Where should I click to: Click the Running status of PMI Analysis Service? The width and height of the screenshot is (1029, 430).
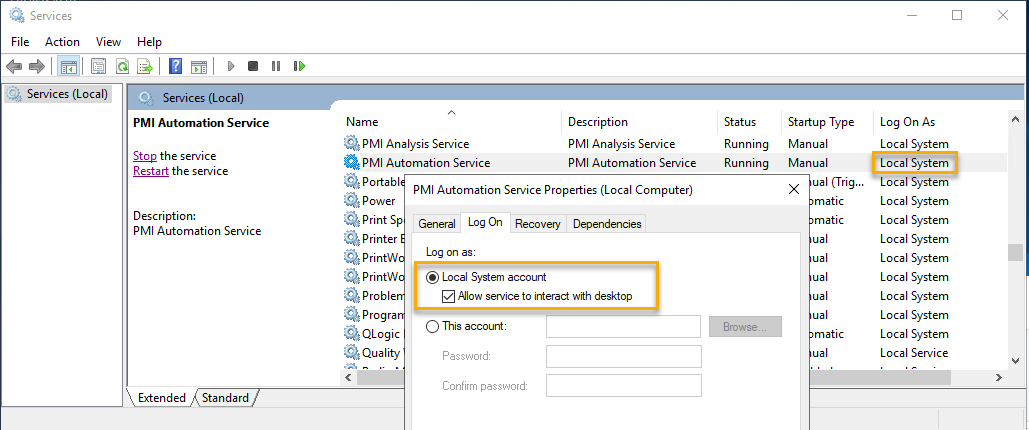pos(746,144)
